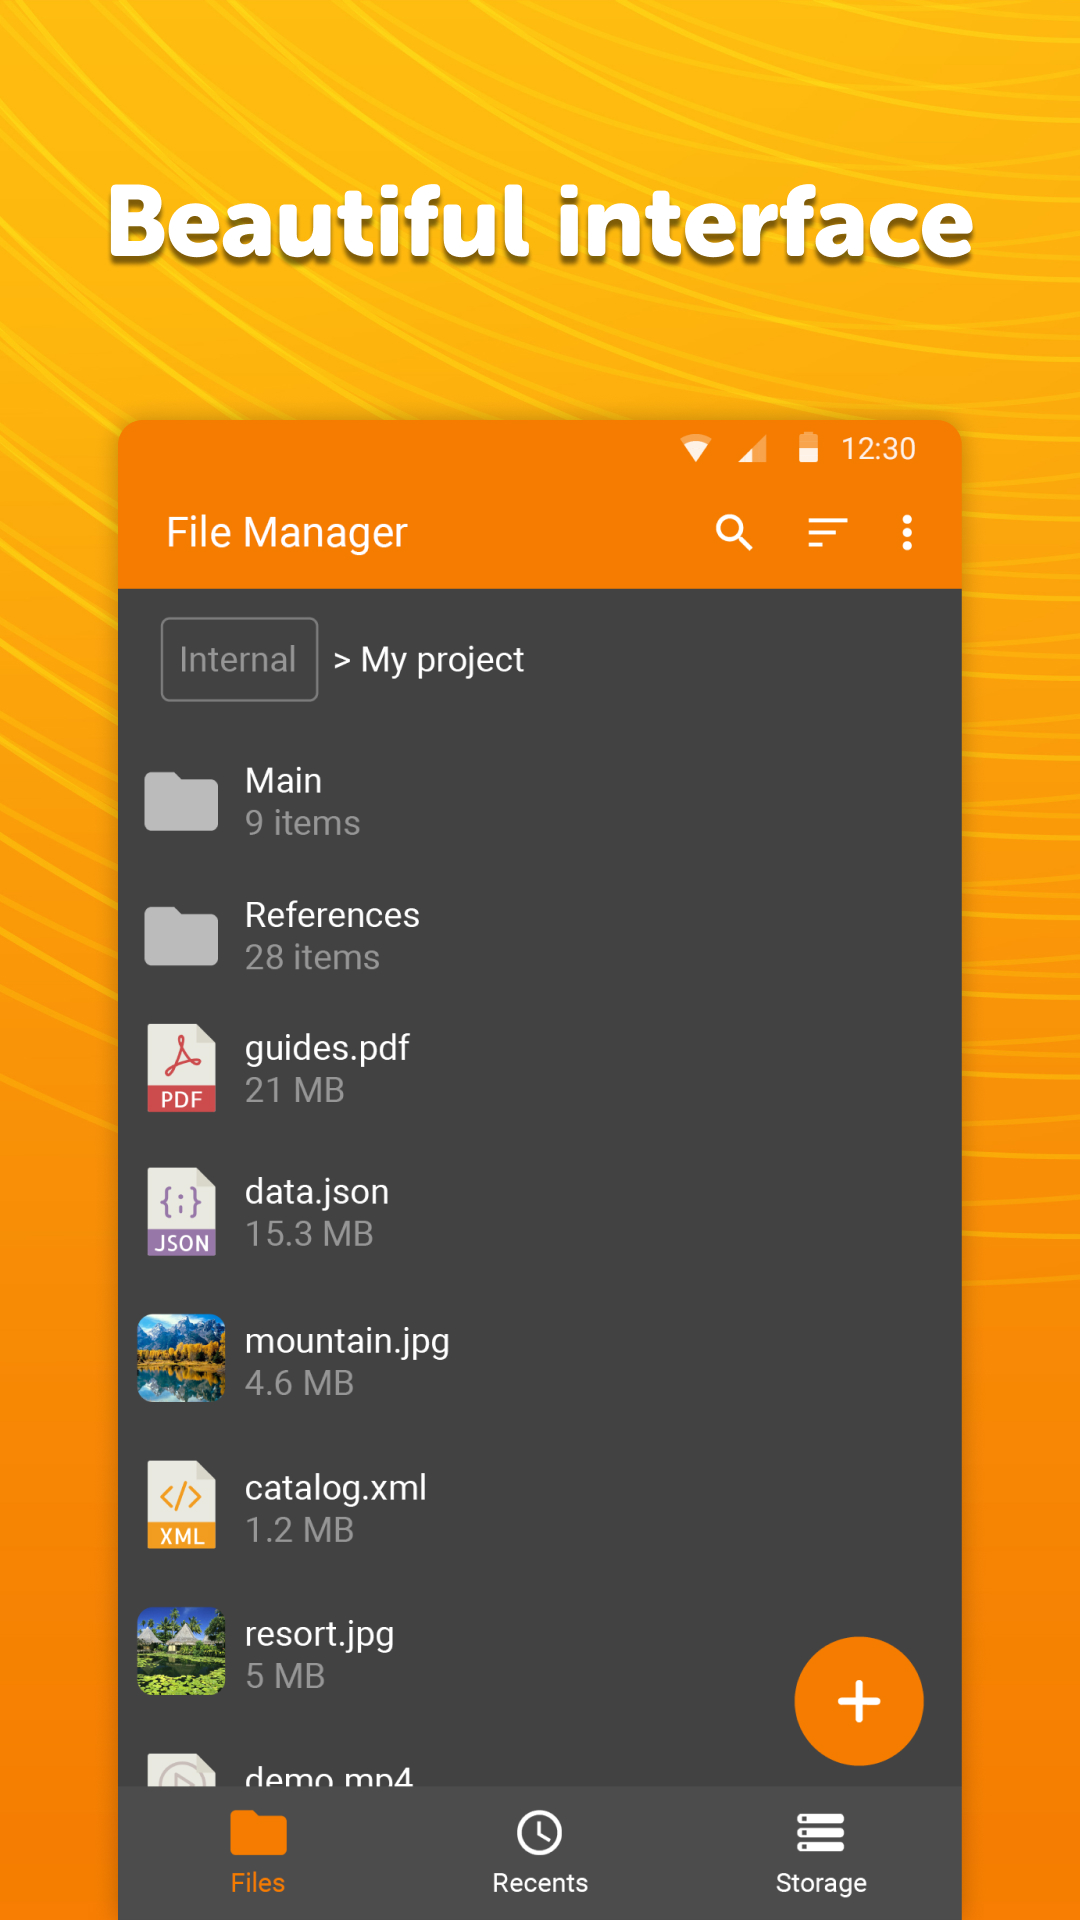Image resolution: width=1080 pixels, height=1920 pixels.
Task: Open the resort.jpg thumbnail
Action: point(181,1651)
